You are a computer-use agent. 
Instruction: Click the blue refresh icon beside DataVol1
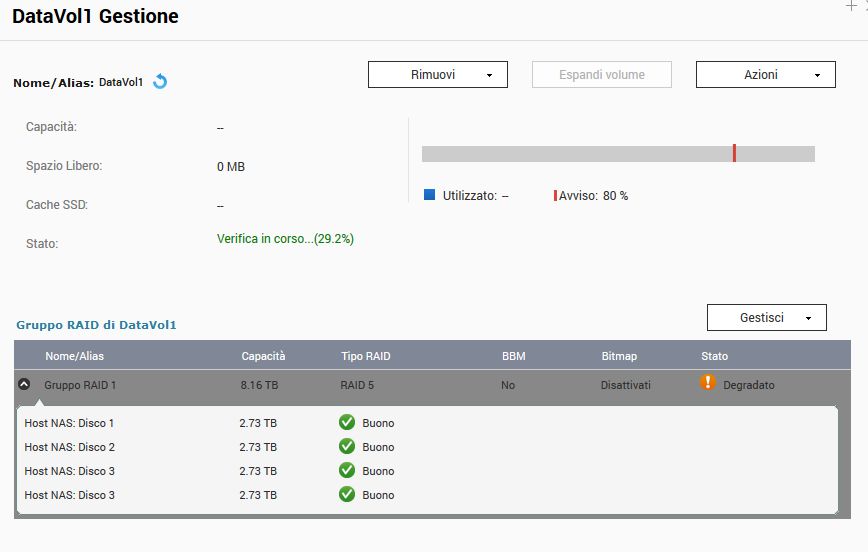pyautogui.click(x=160, y=82)
